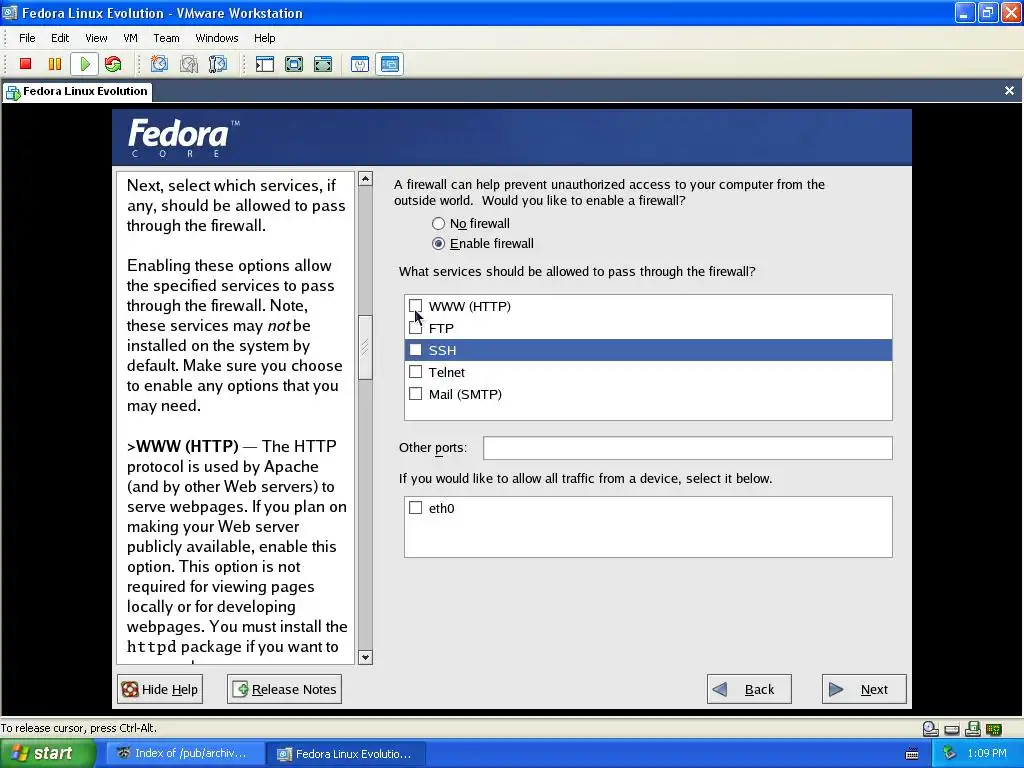This screenshot has width=1024, height=768.
Task: Click the red Power Off VM button
Action: (25, 64)
